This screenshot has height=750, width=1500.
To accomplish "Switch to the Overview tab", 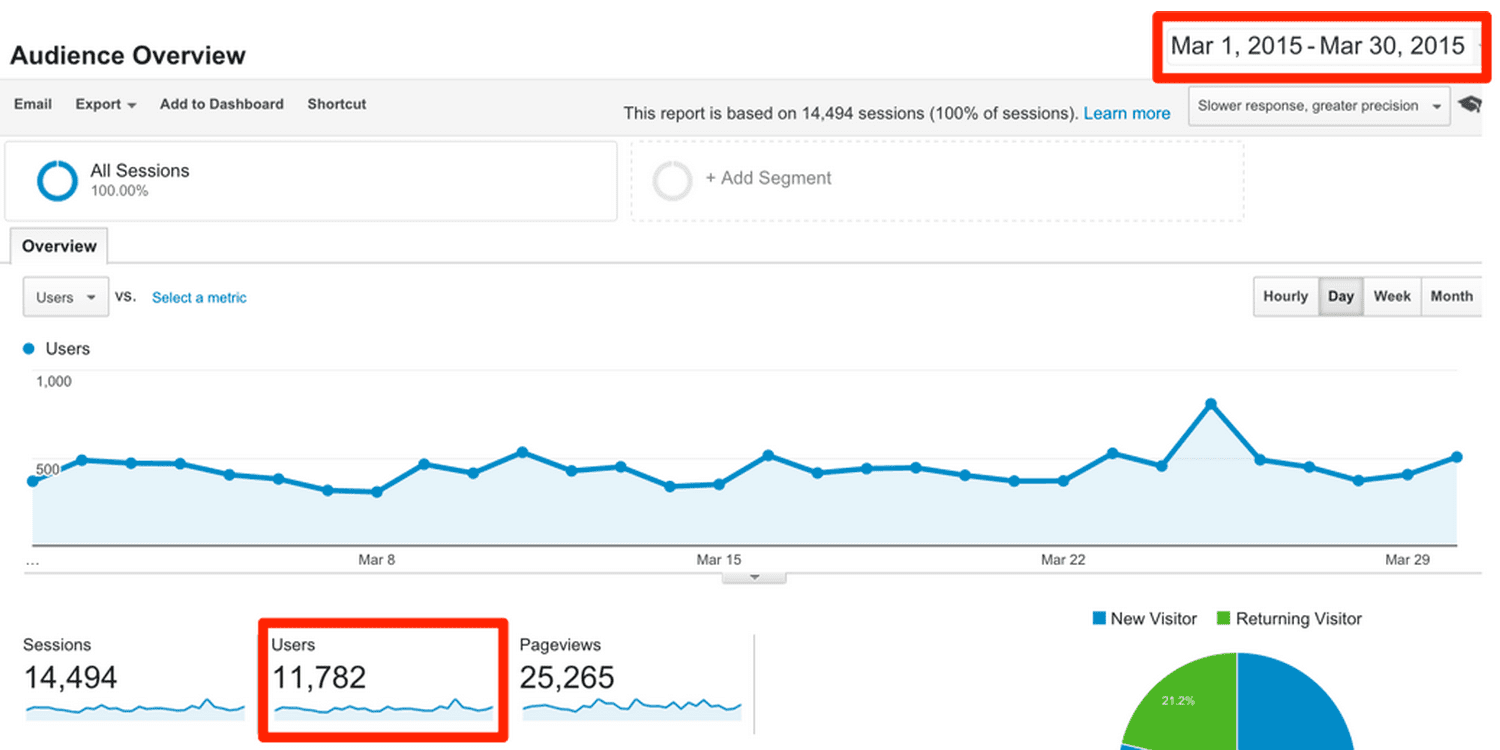I will coord(59,246).
